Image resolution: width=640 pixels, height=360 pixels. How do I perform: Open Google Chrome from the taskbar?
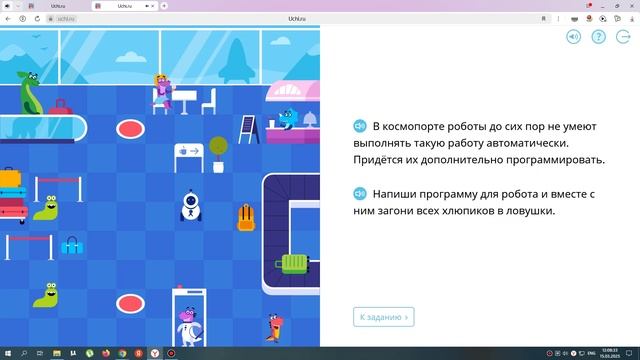[122, 353]
